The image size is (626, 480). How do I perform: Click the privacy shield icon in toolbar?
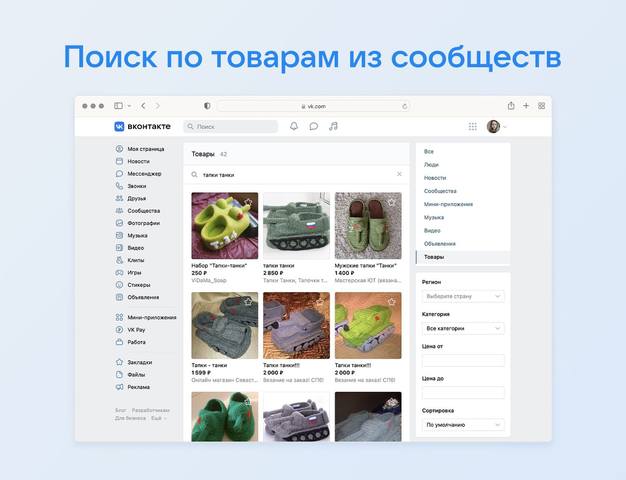(207, 106)
